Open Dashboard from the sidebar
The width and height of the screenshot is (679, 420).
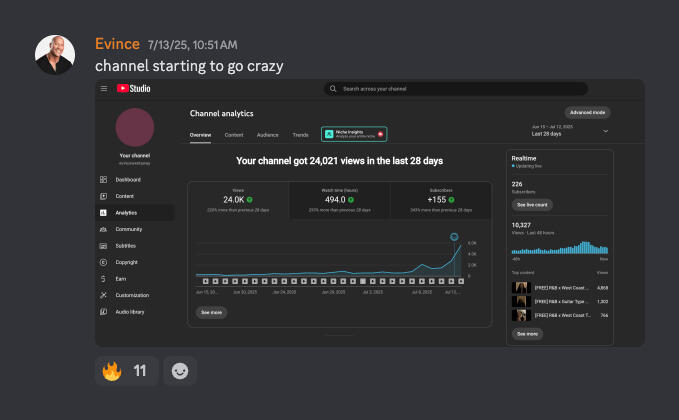tap(127, 180)
